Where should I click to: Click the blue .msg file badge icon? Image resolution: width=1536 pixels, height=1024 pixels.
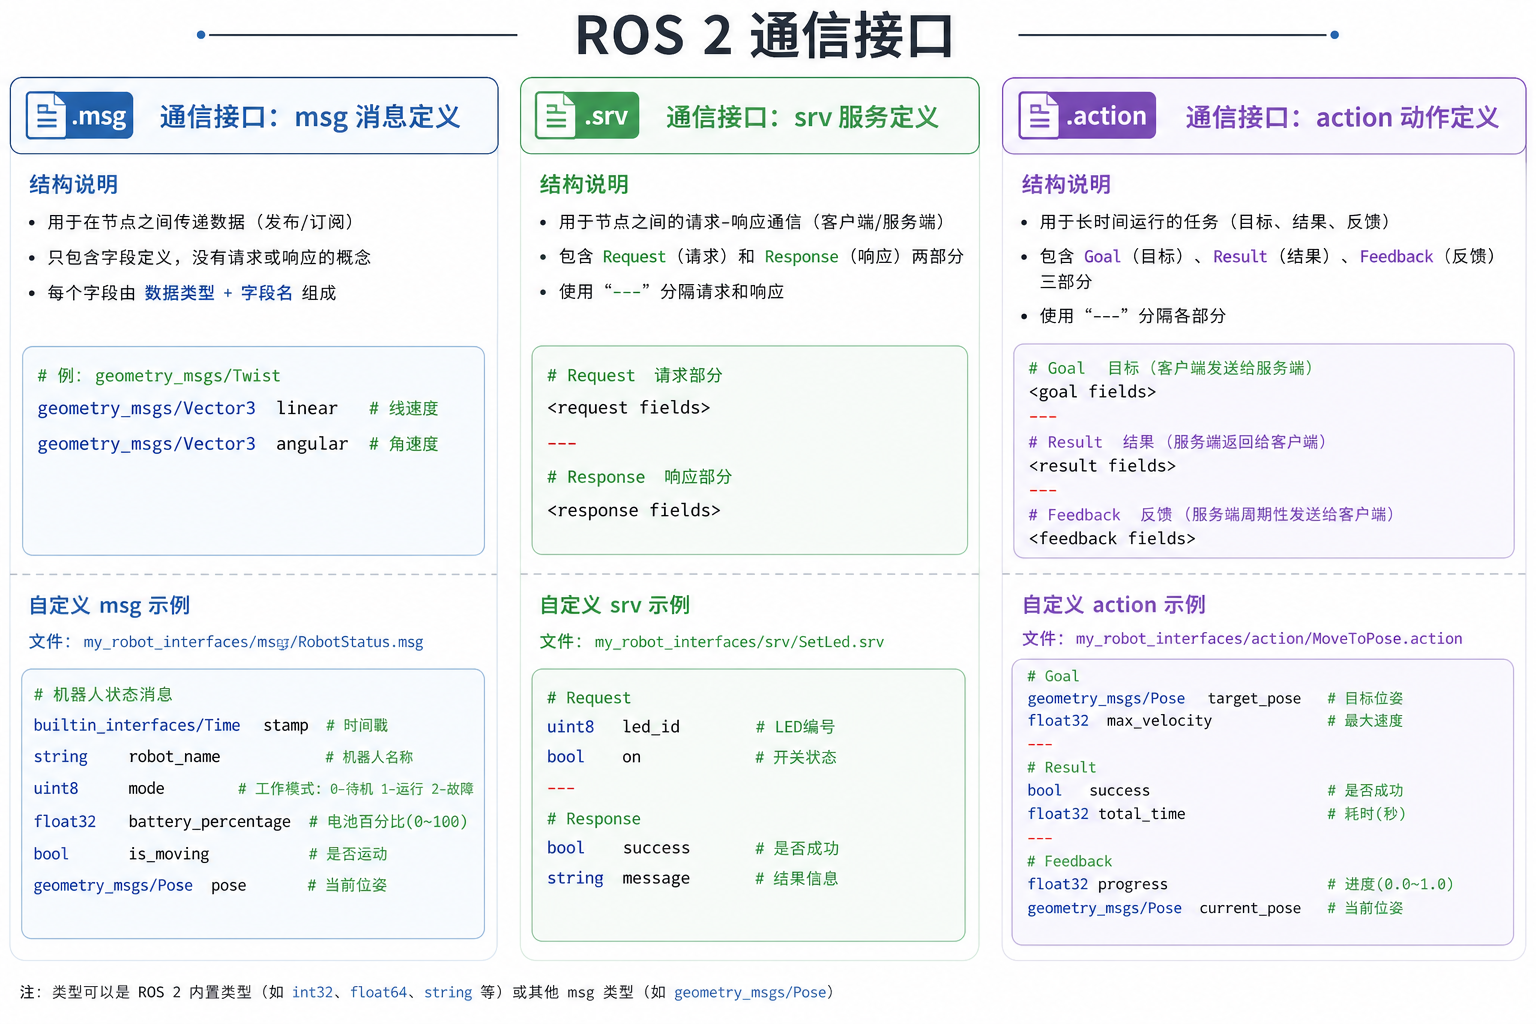point(79,117)
